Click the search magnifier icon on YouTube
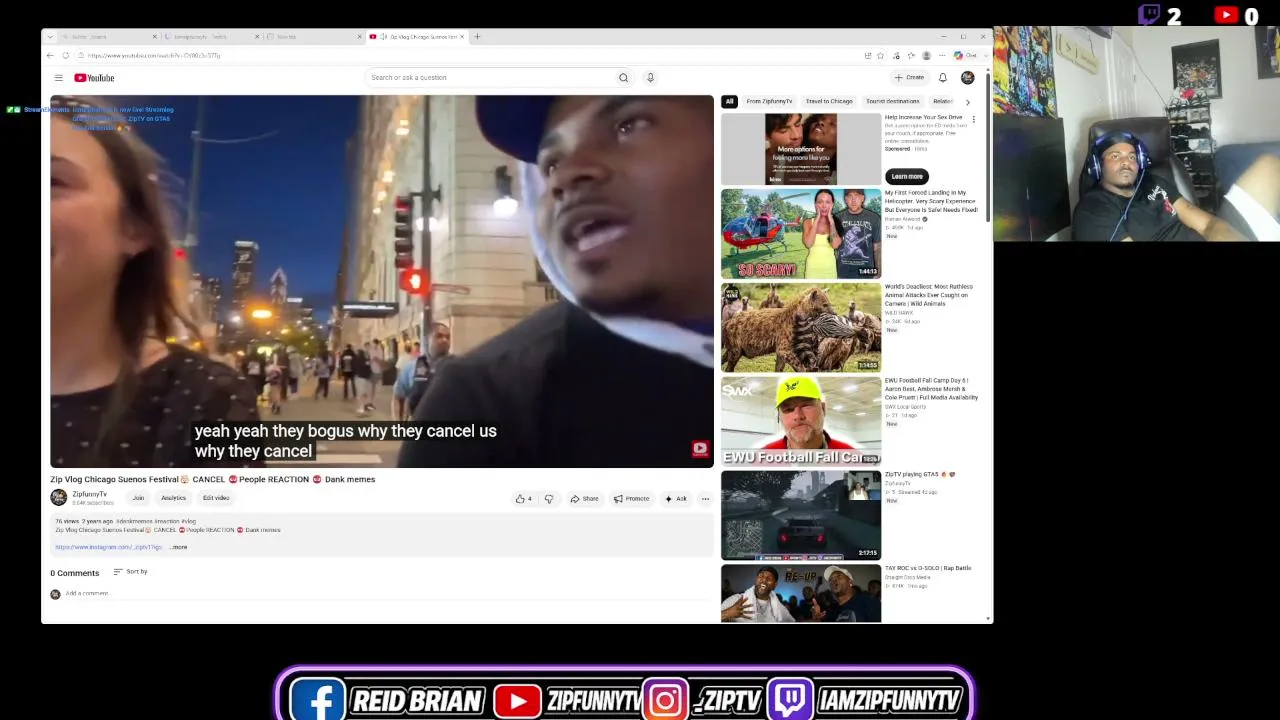1280x720 pixels. [623, 78]
